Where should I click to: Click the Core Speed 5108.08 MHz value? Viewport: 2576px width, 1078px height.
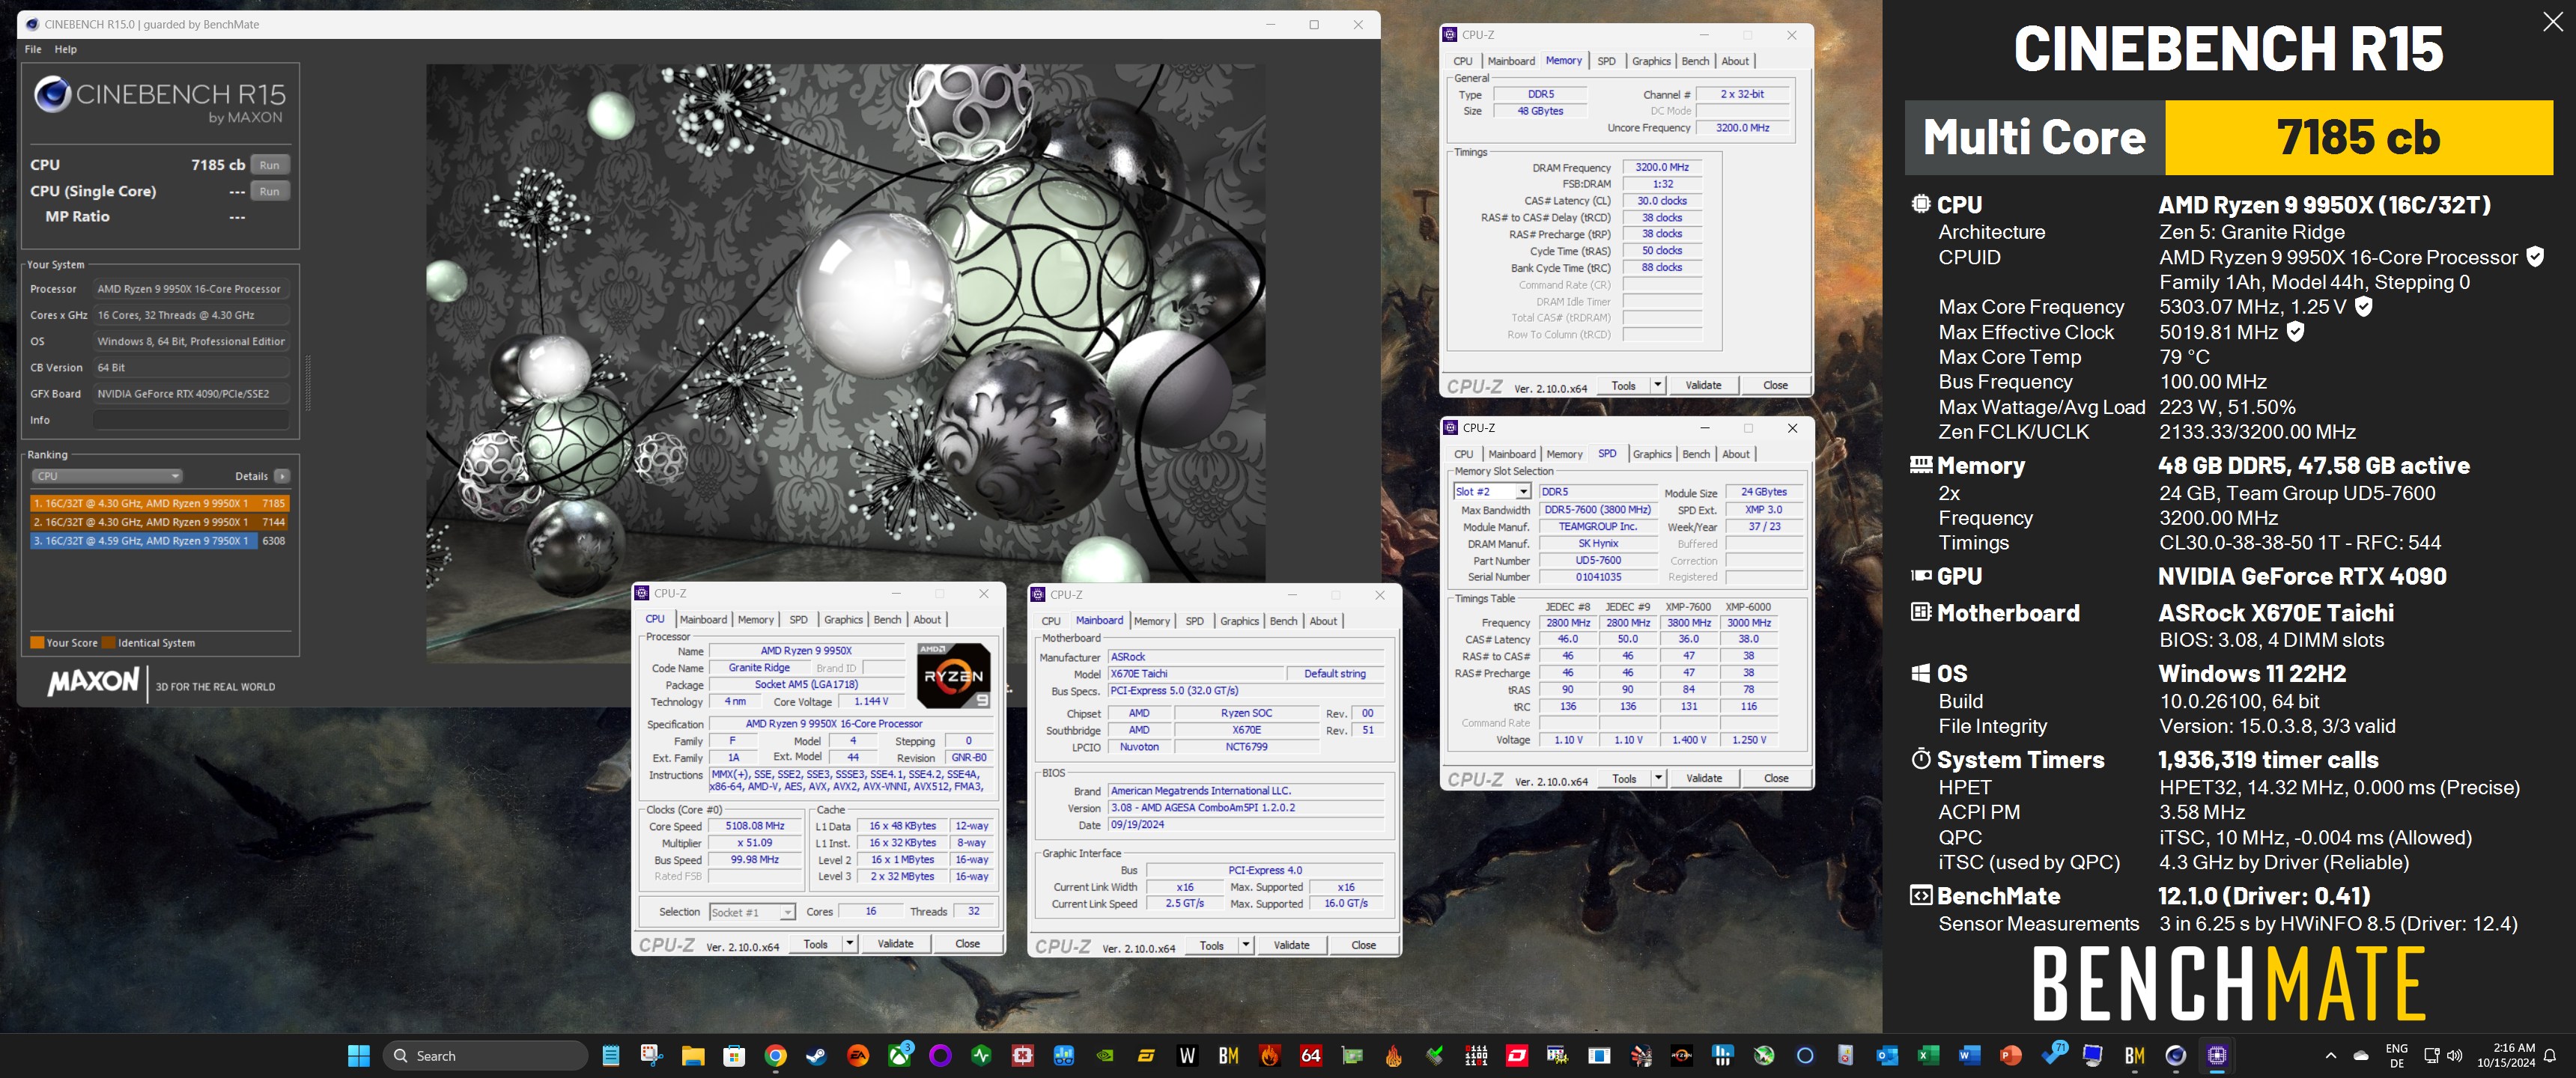(x=755, y=826)
